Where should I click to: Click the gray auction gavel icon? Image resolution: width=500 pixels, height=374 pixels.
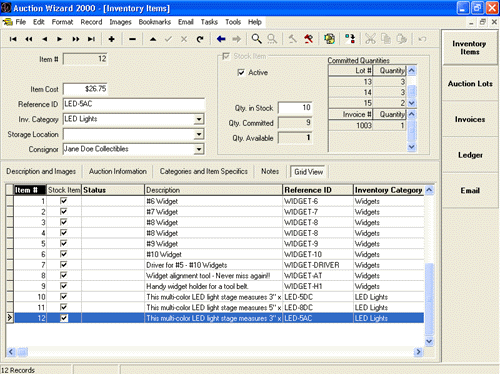(x=293, y=39)
